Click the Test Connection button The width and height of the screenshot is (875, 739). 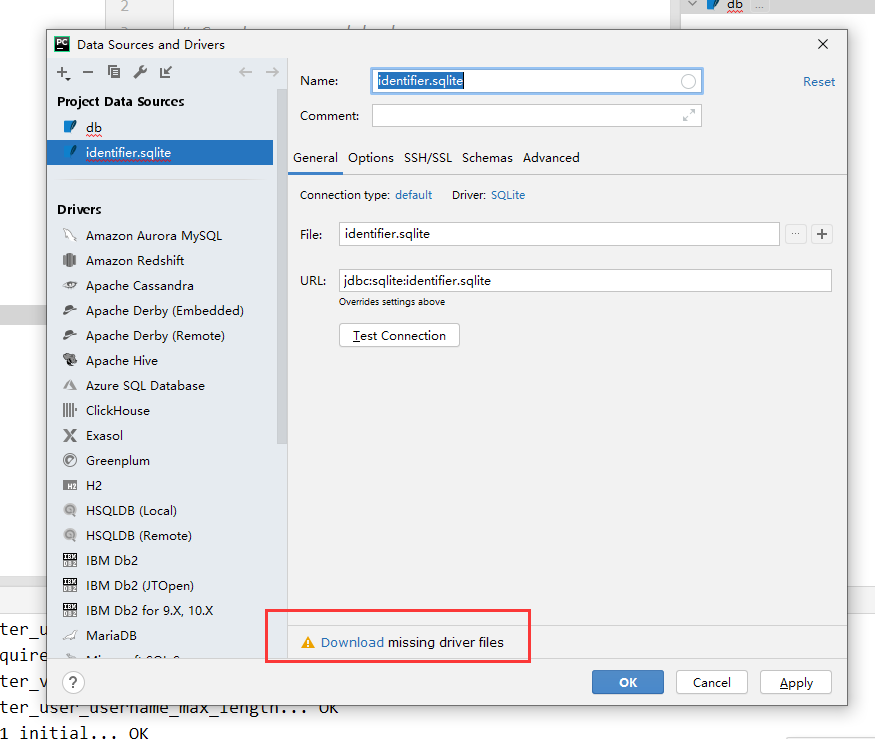pyautogui.click(x=399, y=335)
